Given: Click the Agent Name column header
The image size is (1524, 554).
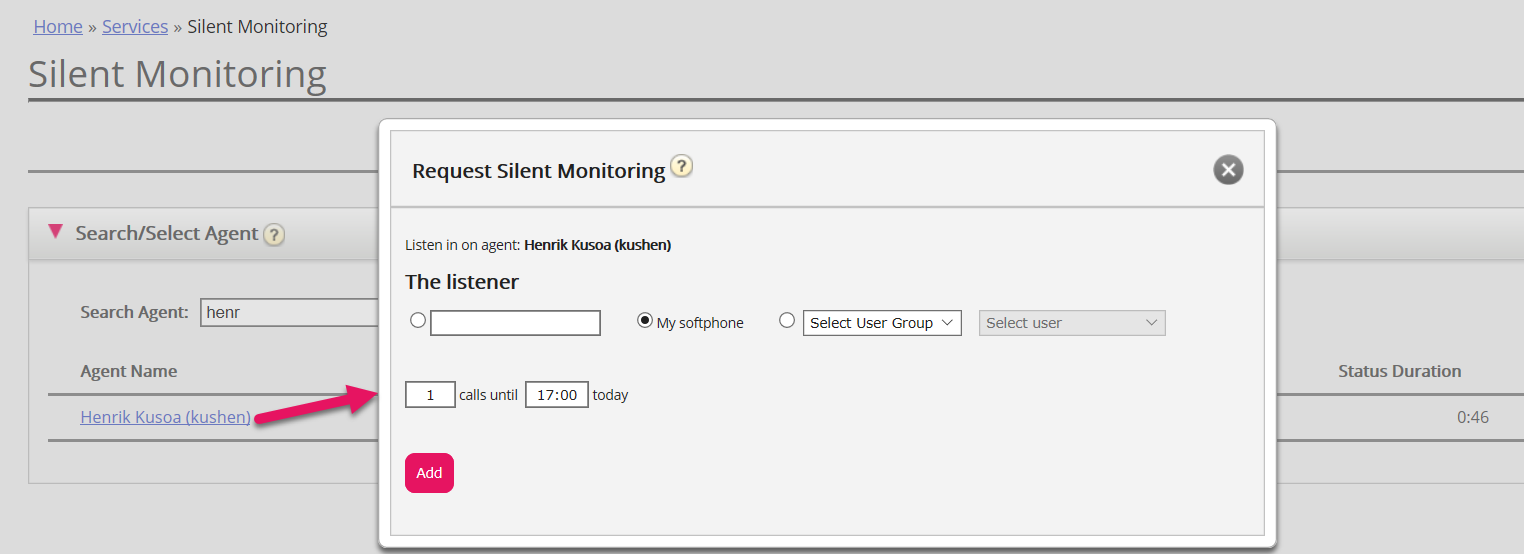Looking at the screenshot, I should (129, 371).
